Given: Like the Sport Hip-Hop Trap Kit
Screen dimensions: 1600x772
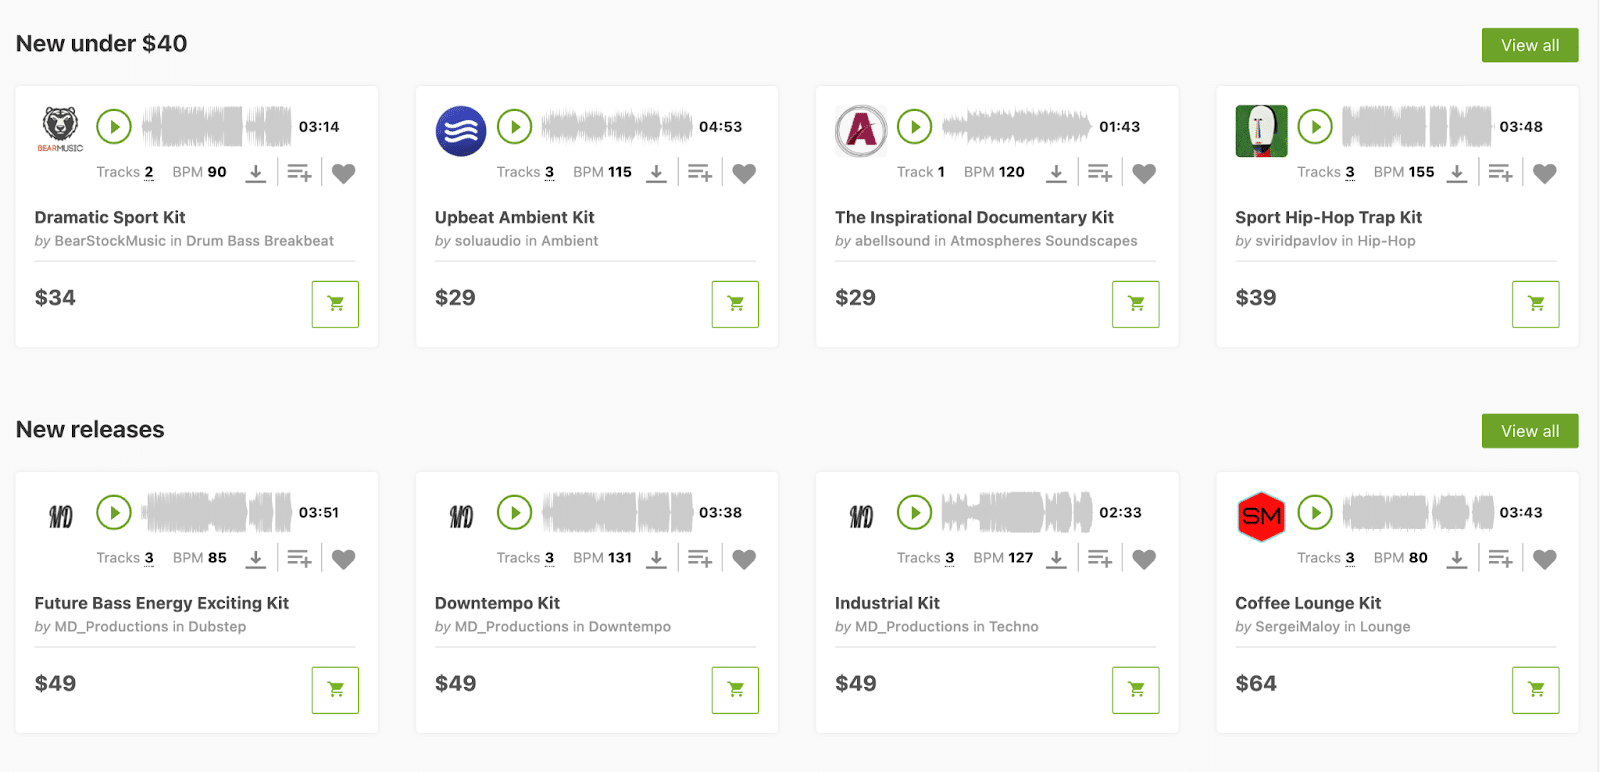Looking at the screenshot, I should click(x=1545, y=173).
